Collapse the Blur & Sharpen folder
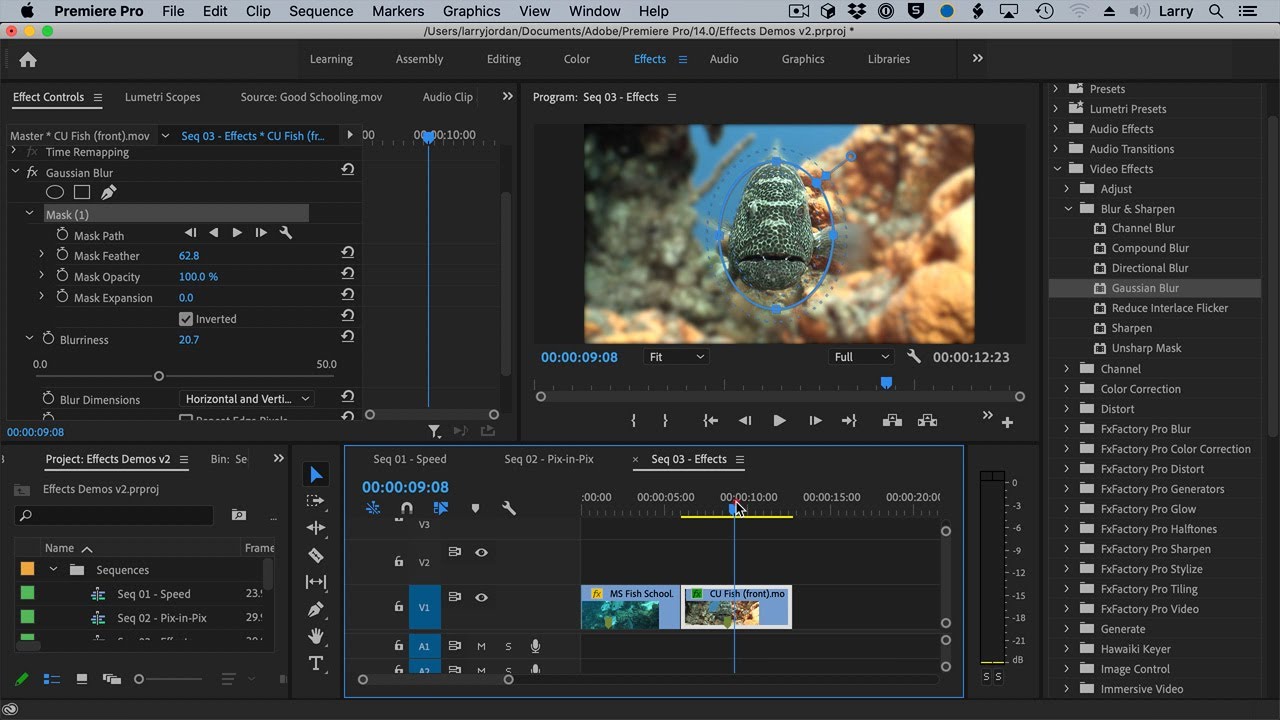This screenshot has width=1280, height=720. pos(1067,209)
